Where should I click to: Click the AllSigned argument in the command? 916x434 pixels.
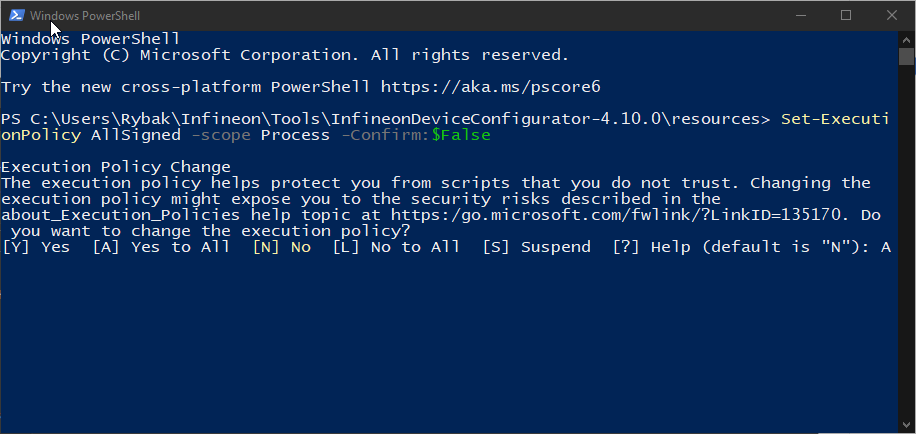tap(136, 136)
